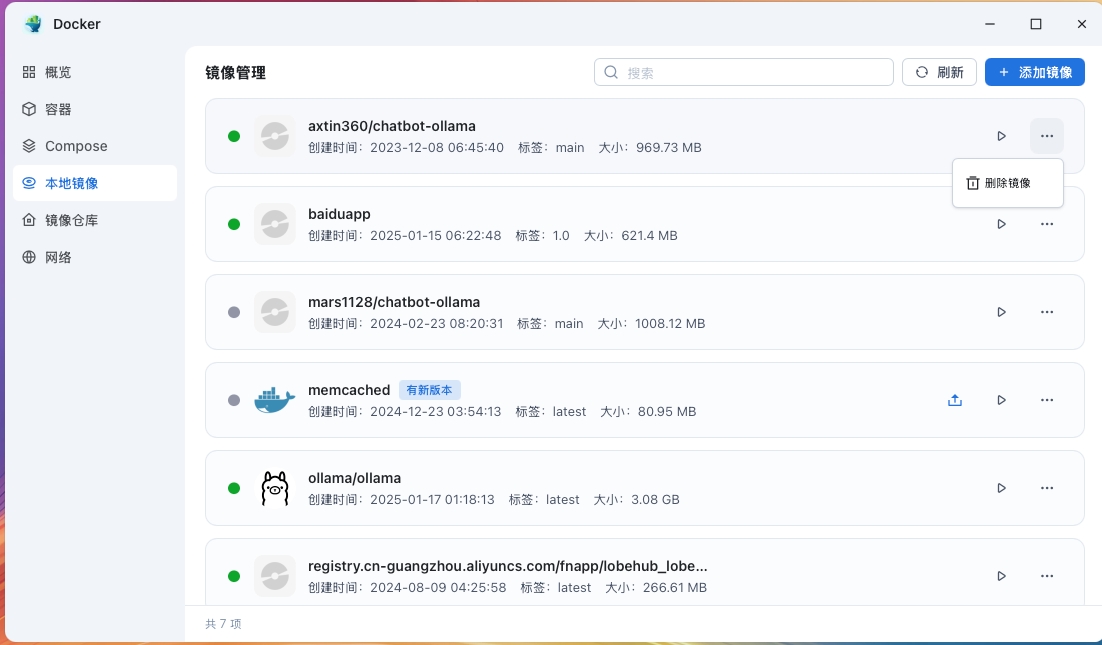Click the registry.cn-guangzhou image placeholder icon
Screen dimensions: 1102x645
tap(275, 576)
